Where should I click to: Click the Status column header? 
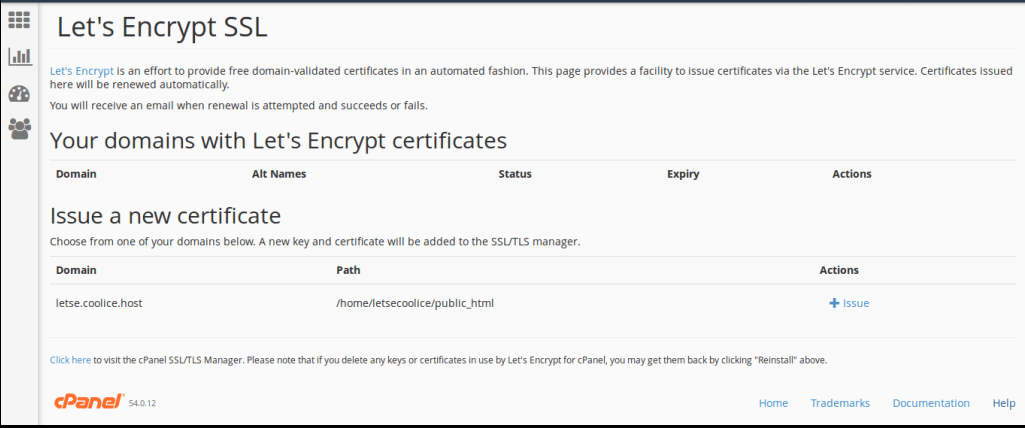(x=515, y=174)
